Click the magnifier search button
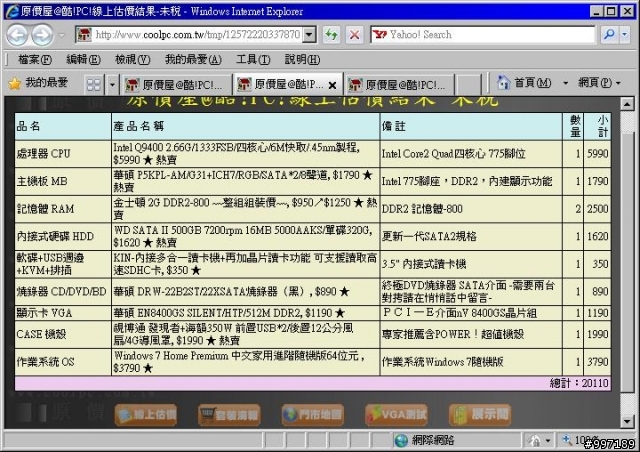640x452 pixels. point(609,35)
